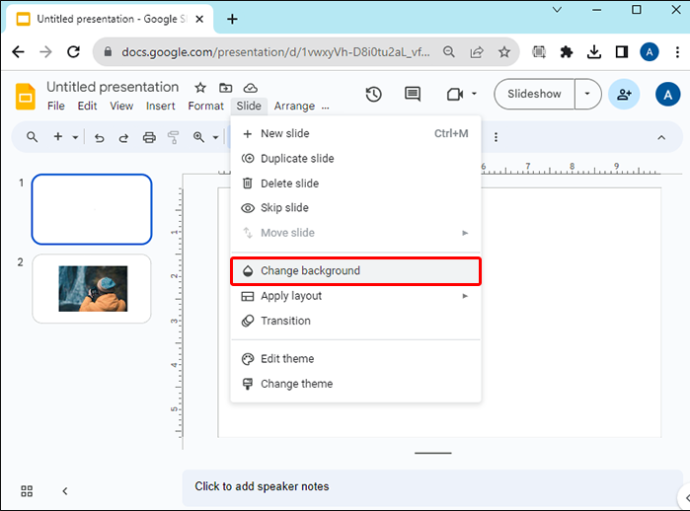The width and height of the screenshot is (690, 511).
Task: Bookmark this page star icon
Action: 504,52
